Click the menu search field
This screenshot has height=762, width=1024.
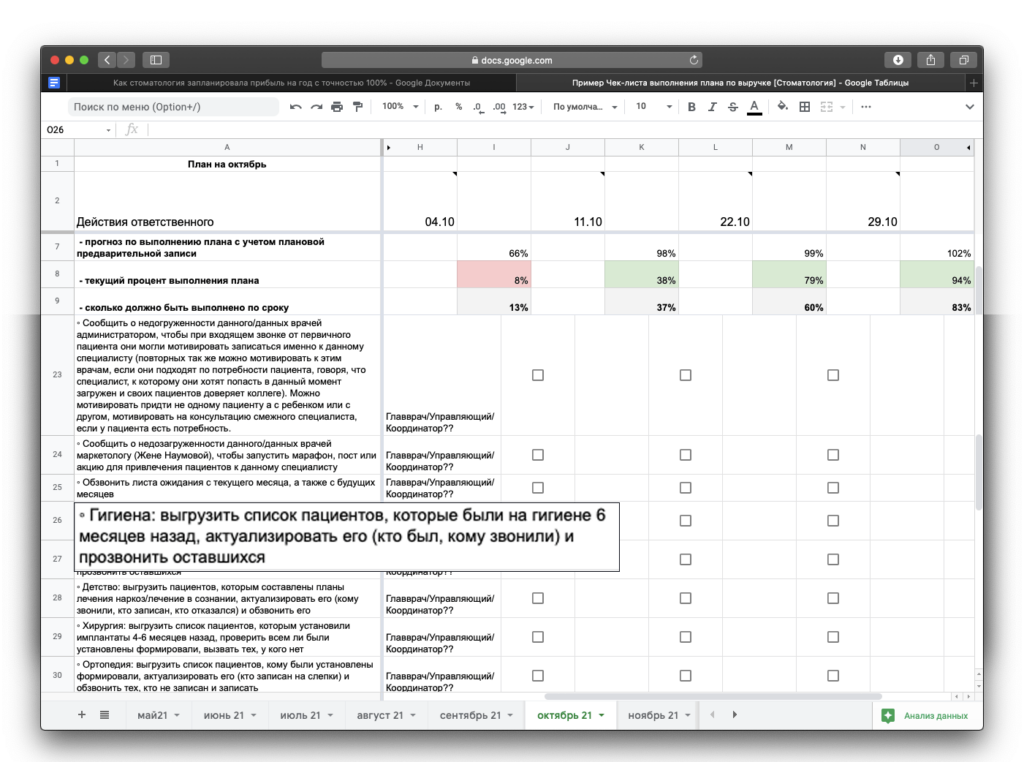170,107
